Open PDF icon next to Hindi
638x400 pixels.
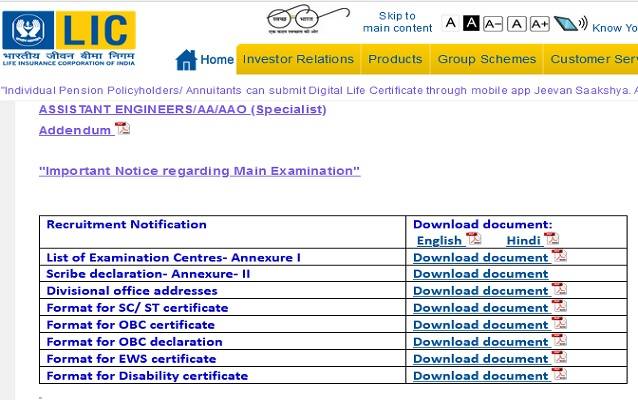(551, 238)
